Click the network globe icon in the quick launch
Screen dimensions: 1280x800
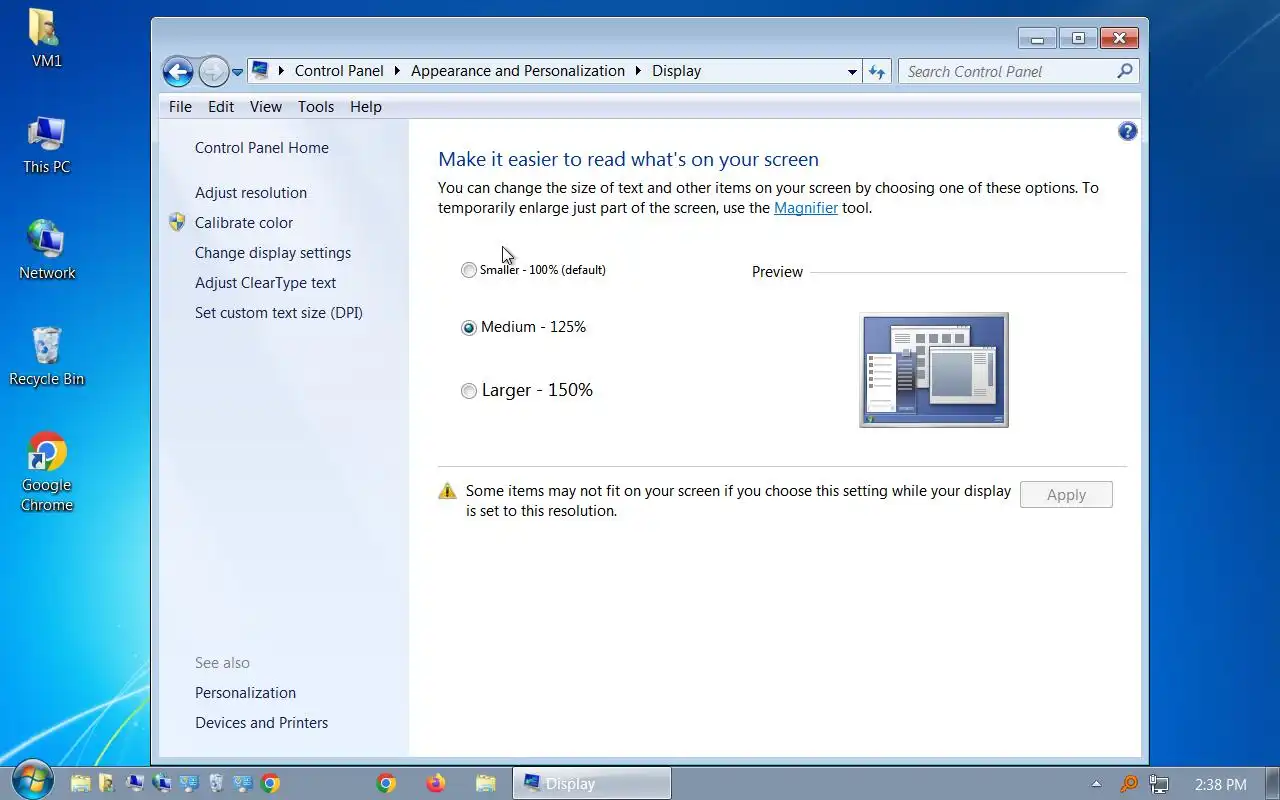tap(161, 783)
